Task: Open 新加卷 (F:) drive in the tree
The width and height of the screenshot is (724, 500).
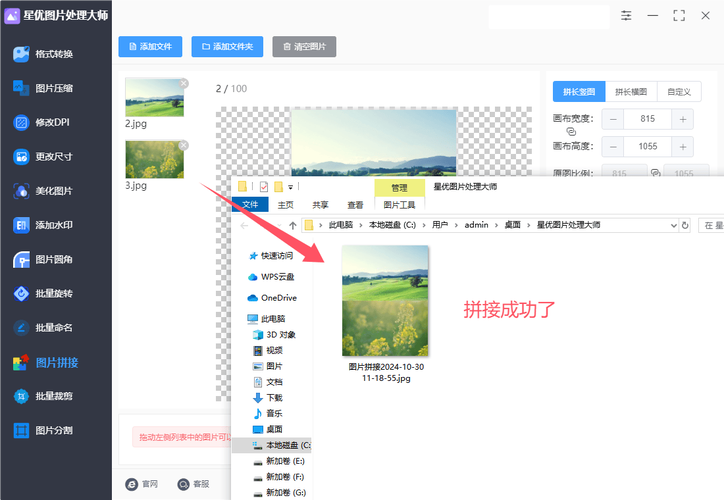Action: (279, 477)
